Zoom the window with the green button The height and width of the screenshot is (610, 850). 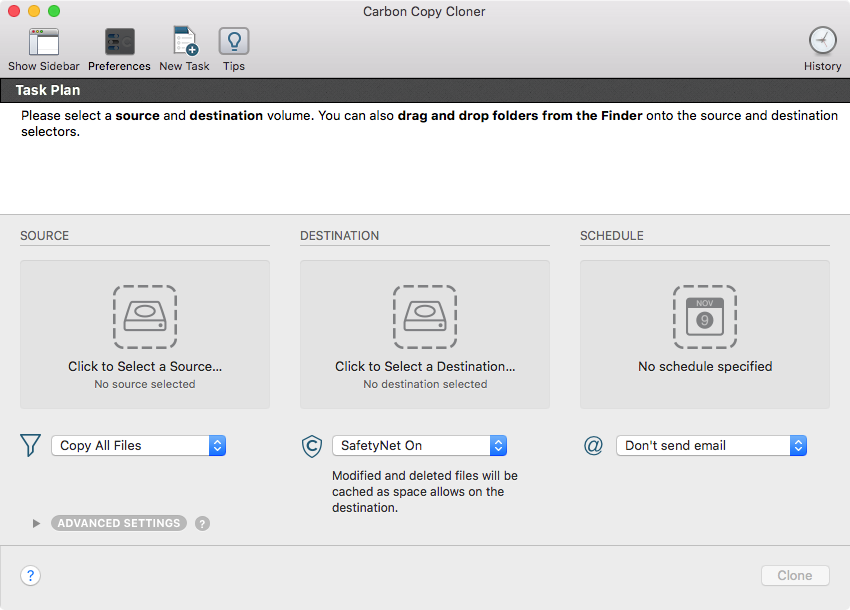click(x=54, y=11)
